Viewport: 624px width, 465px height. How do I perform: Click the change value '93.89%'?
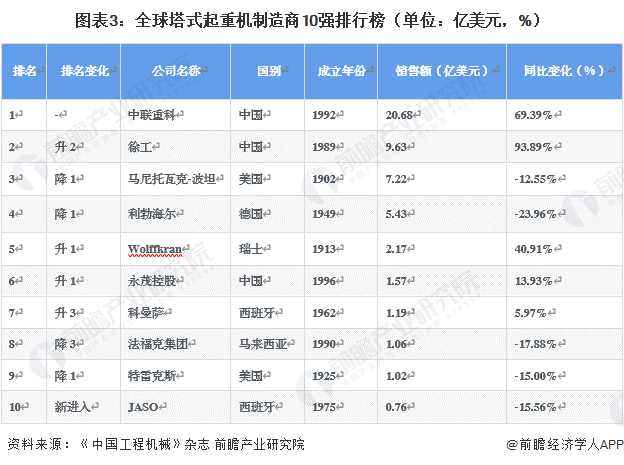point(533,147)
